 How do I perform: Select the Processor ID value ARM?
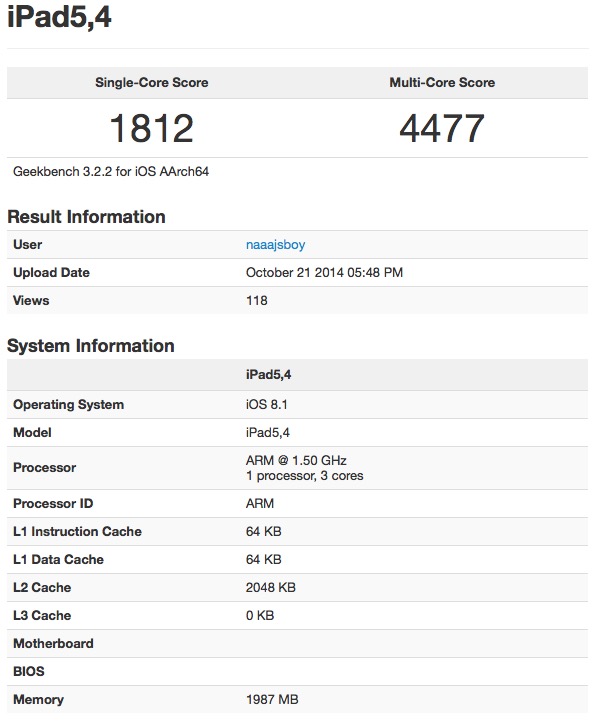[260, 504]
